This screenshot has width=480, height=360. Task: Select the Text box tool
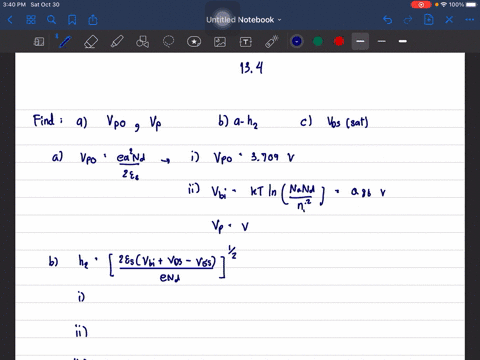coord(246,42)
